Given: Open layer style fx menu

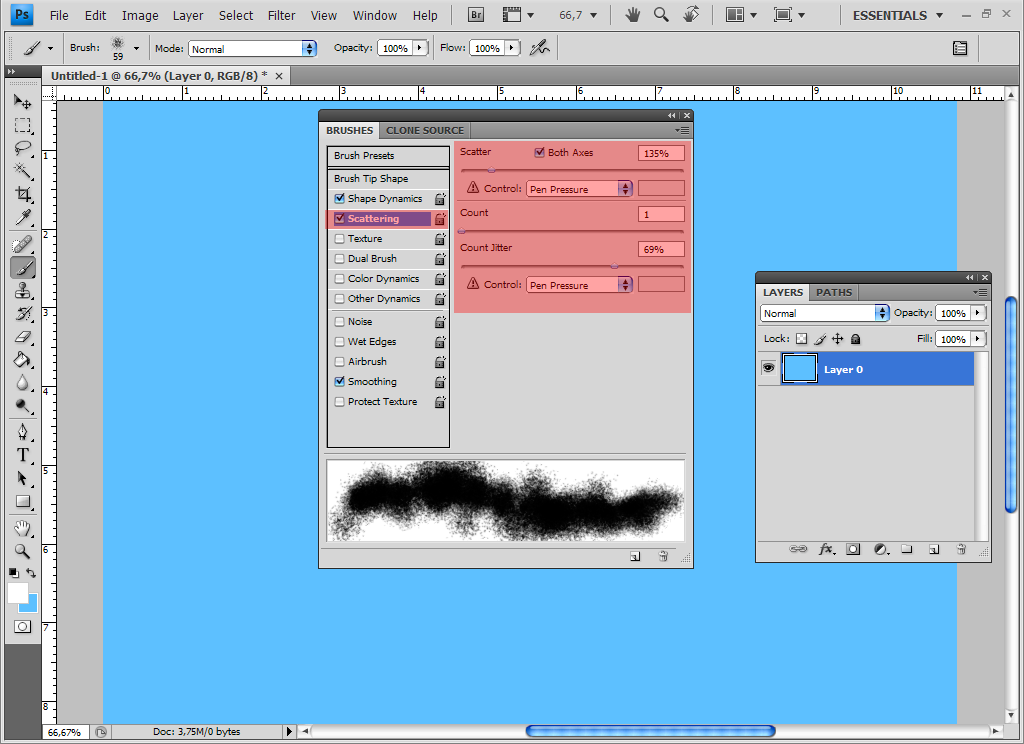Looking at the screenshot, I should point(827,549).
